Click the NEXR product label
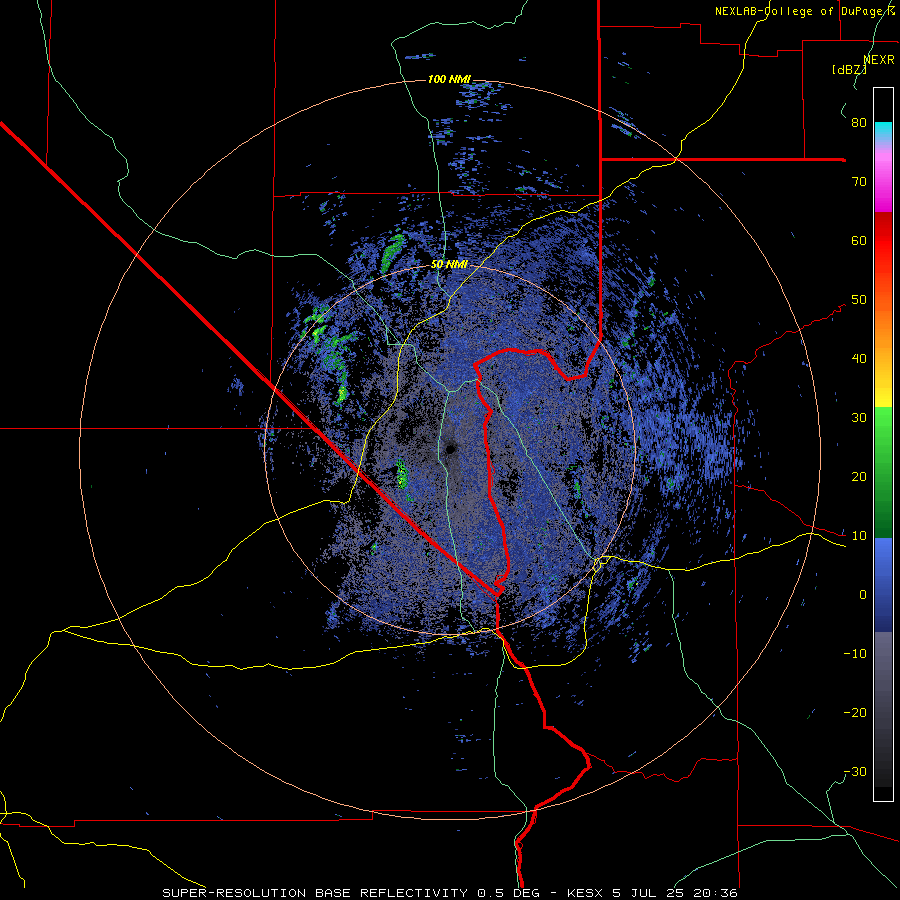The height and width of the screenshot is (900, 900). 878,59
